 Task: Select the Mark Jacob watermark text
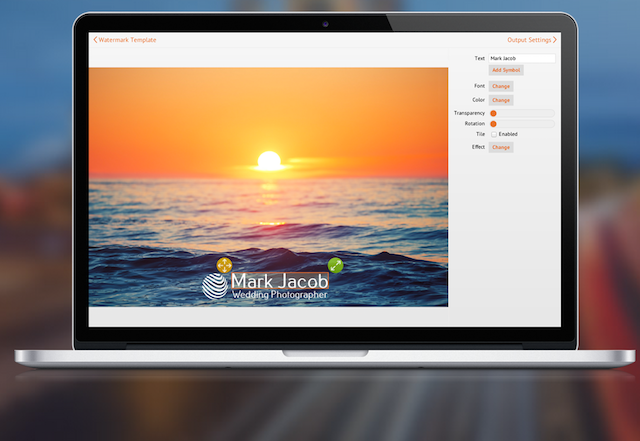pos(280,281)
